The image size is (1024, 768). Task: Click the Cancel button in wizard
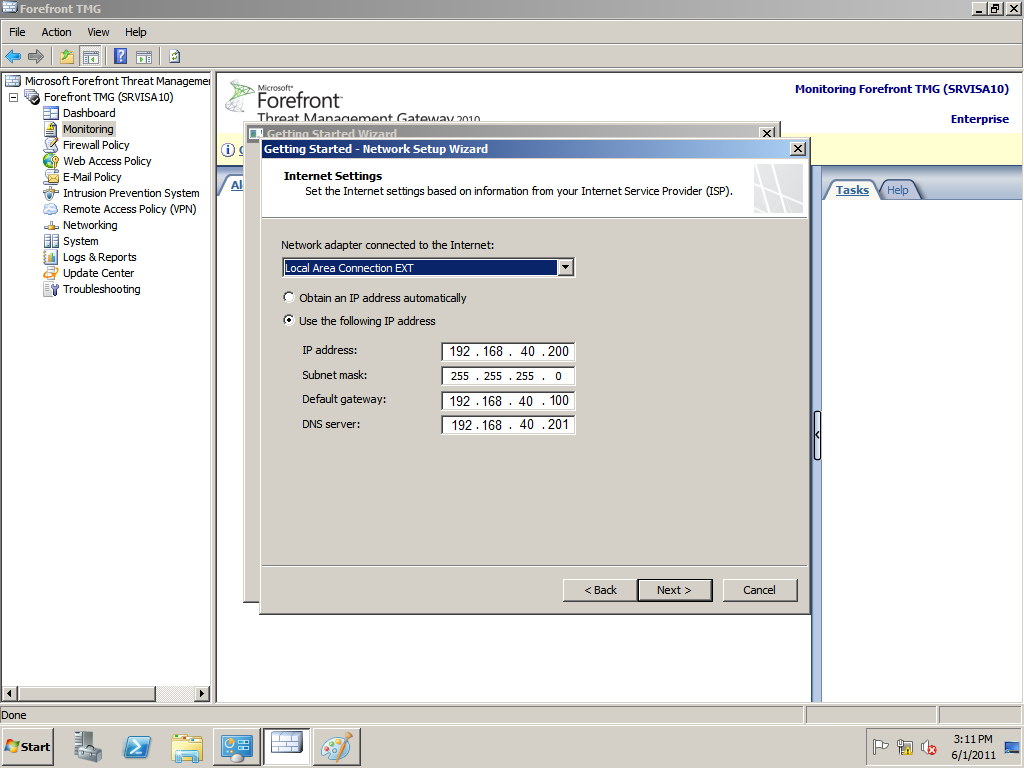[759, 590]
